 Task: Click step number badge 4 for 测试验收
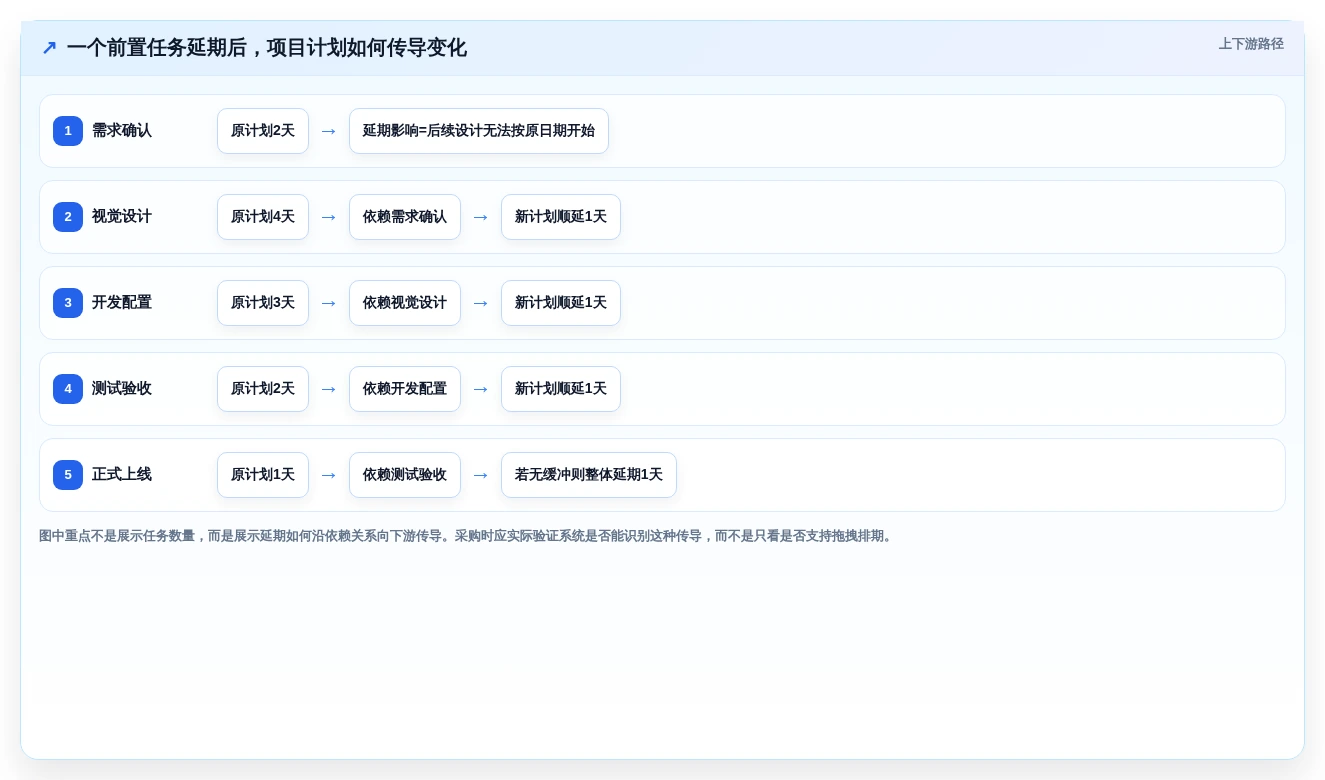pos(68,389)
